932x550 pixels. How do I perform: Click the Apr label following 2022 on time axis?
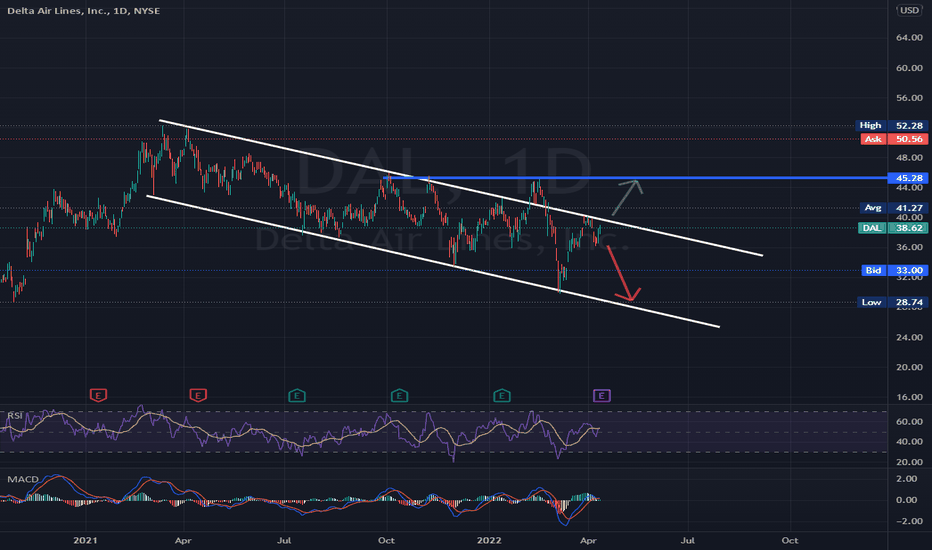(588, 540)
